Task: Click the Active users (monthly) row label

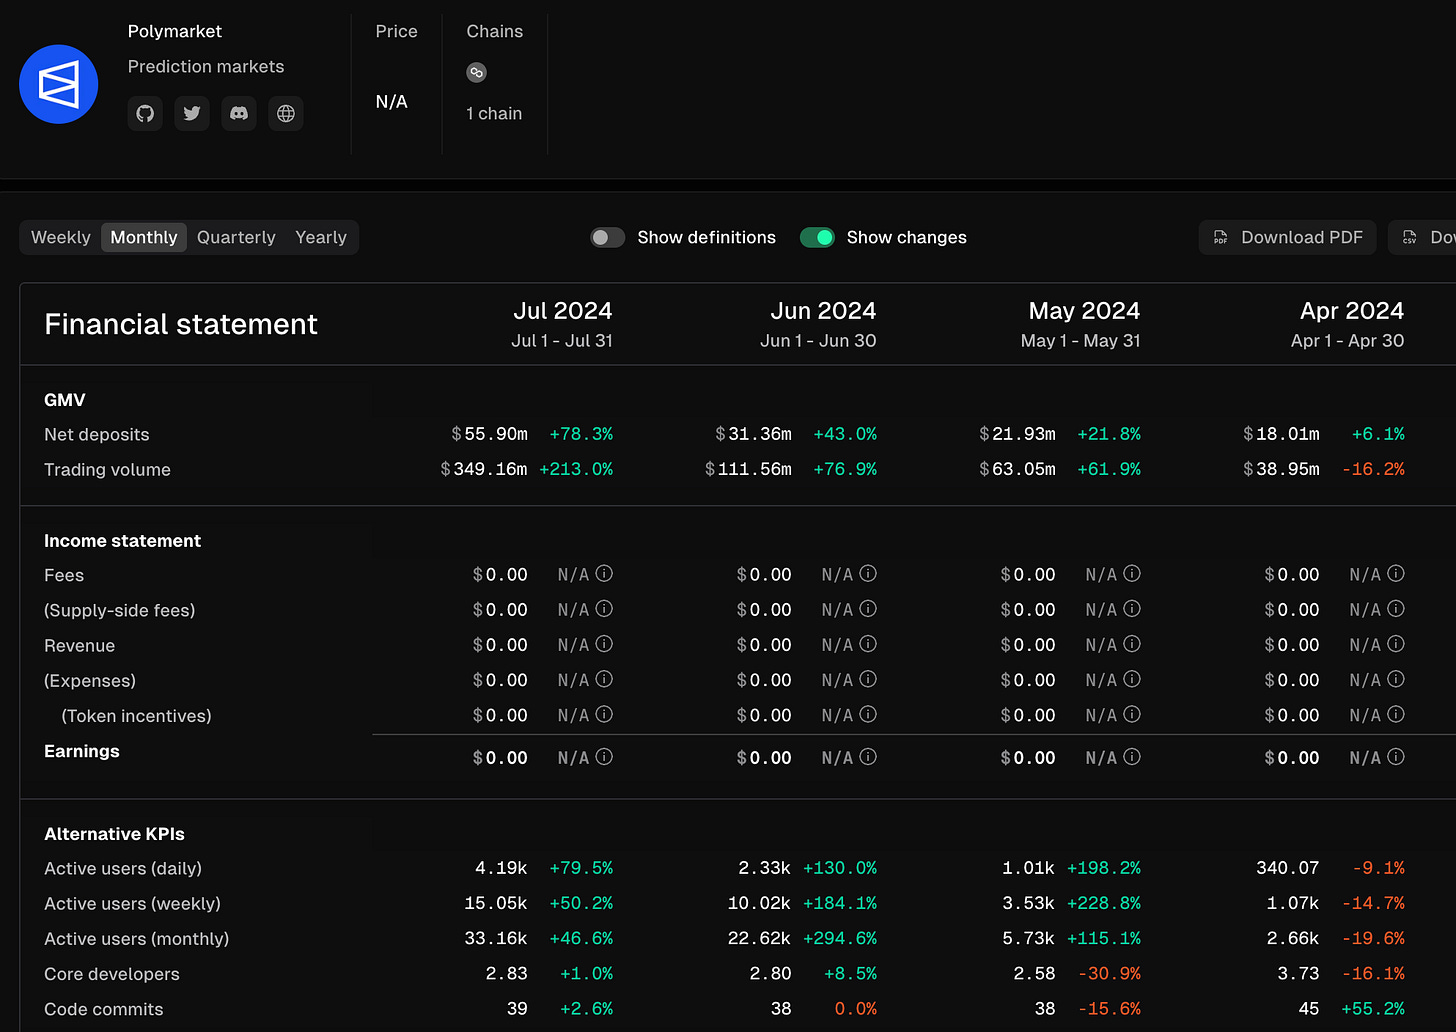Action: pyautogui.click(x=137, y=938)
